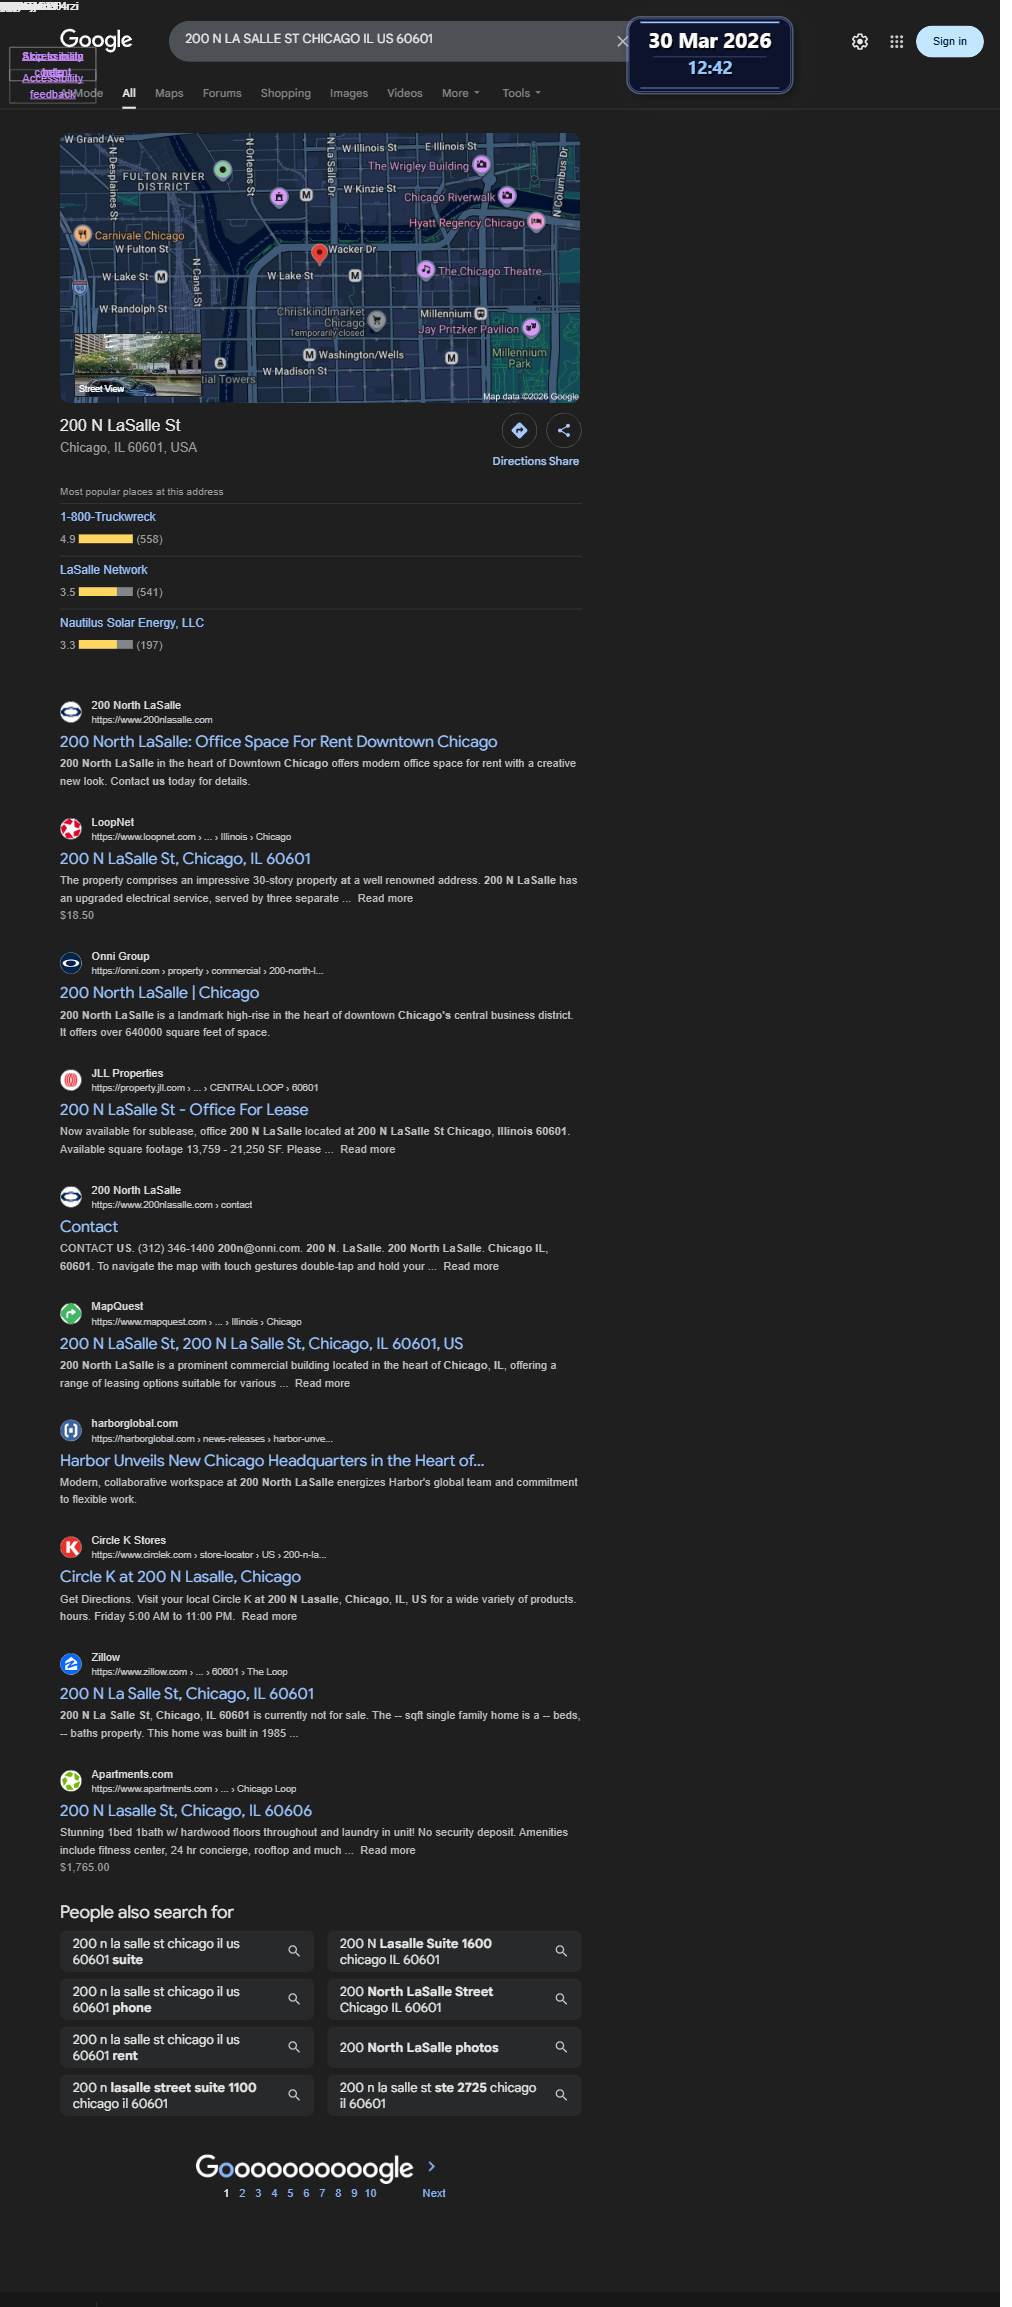Click inside the search input field

click(395, 39)
